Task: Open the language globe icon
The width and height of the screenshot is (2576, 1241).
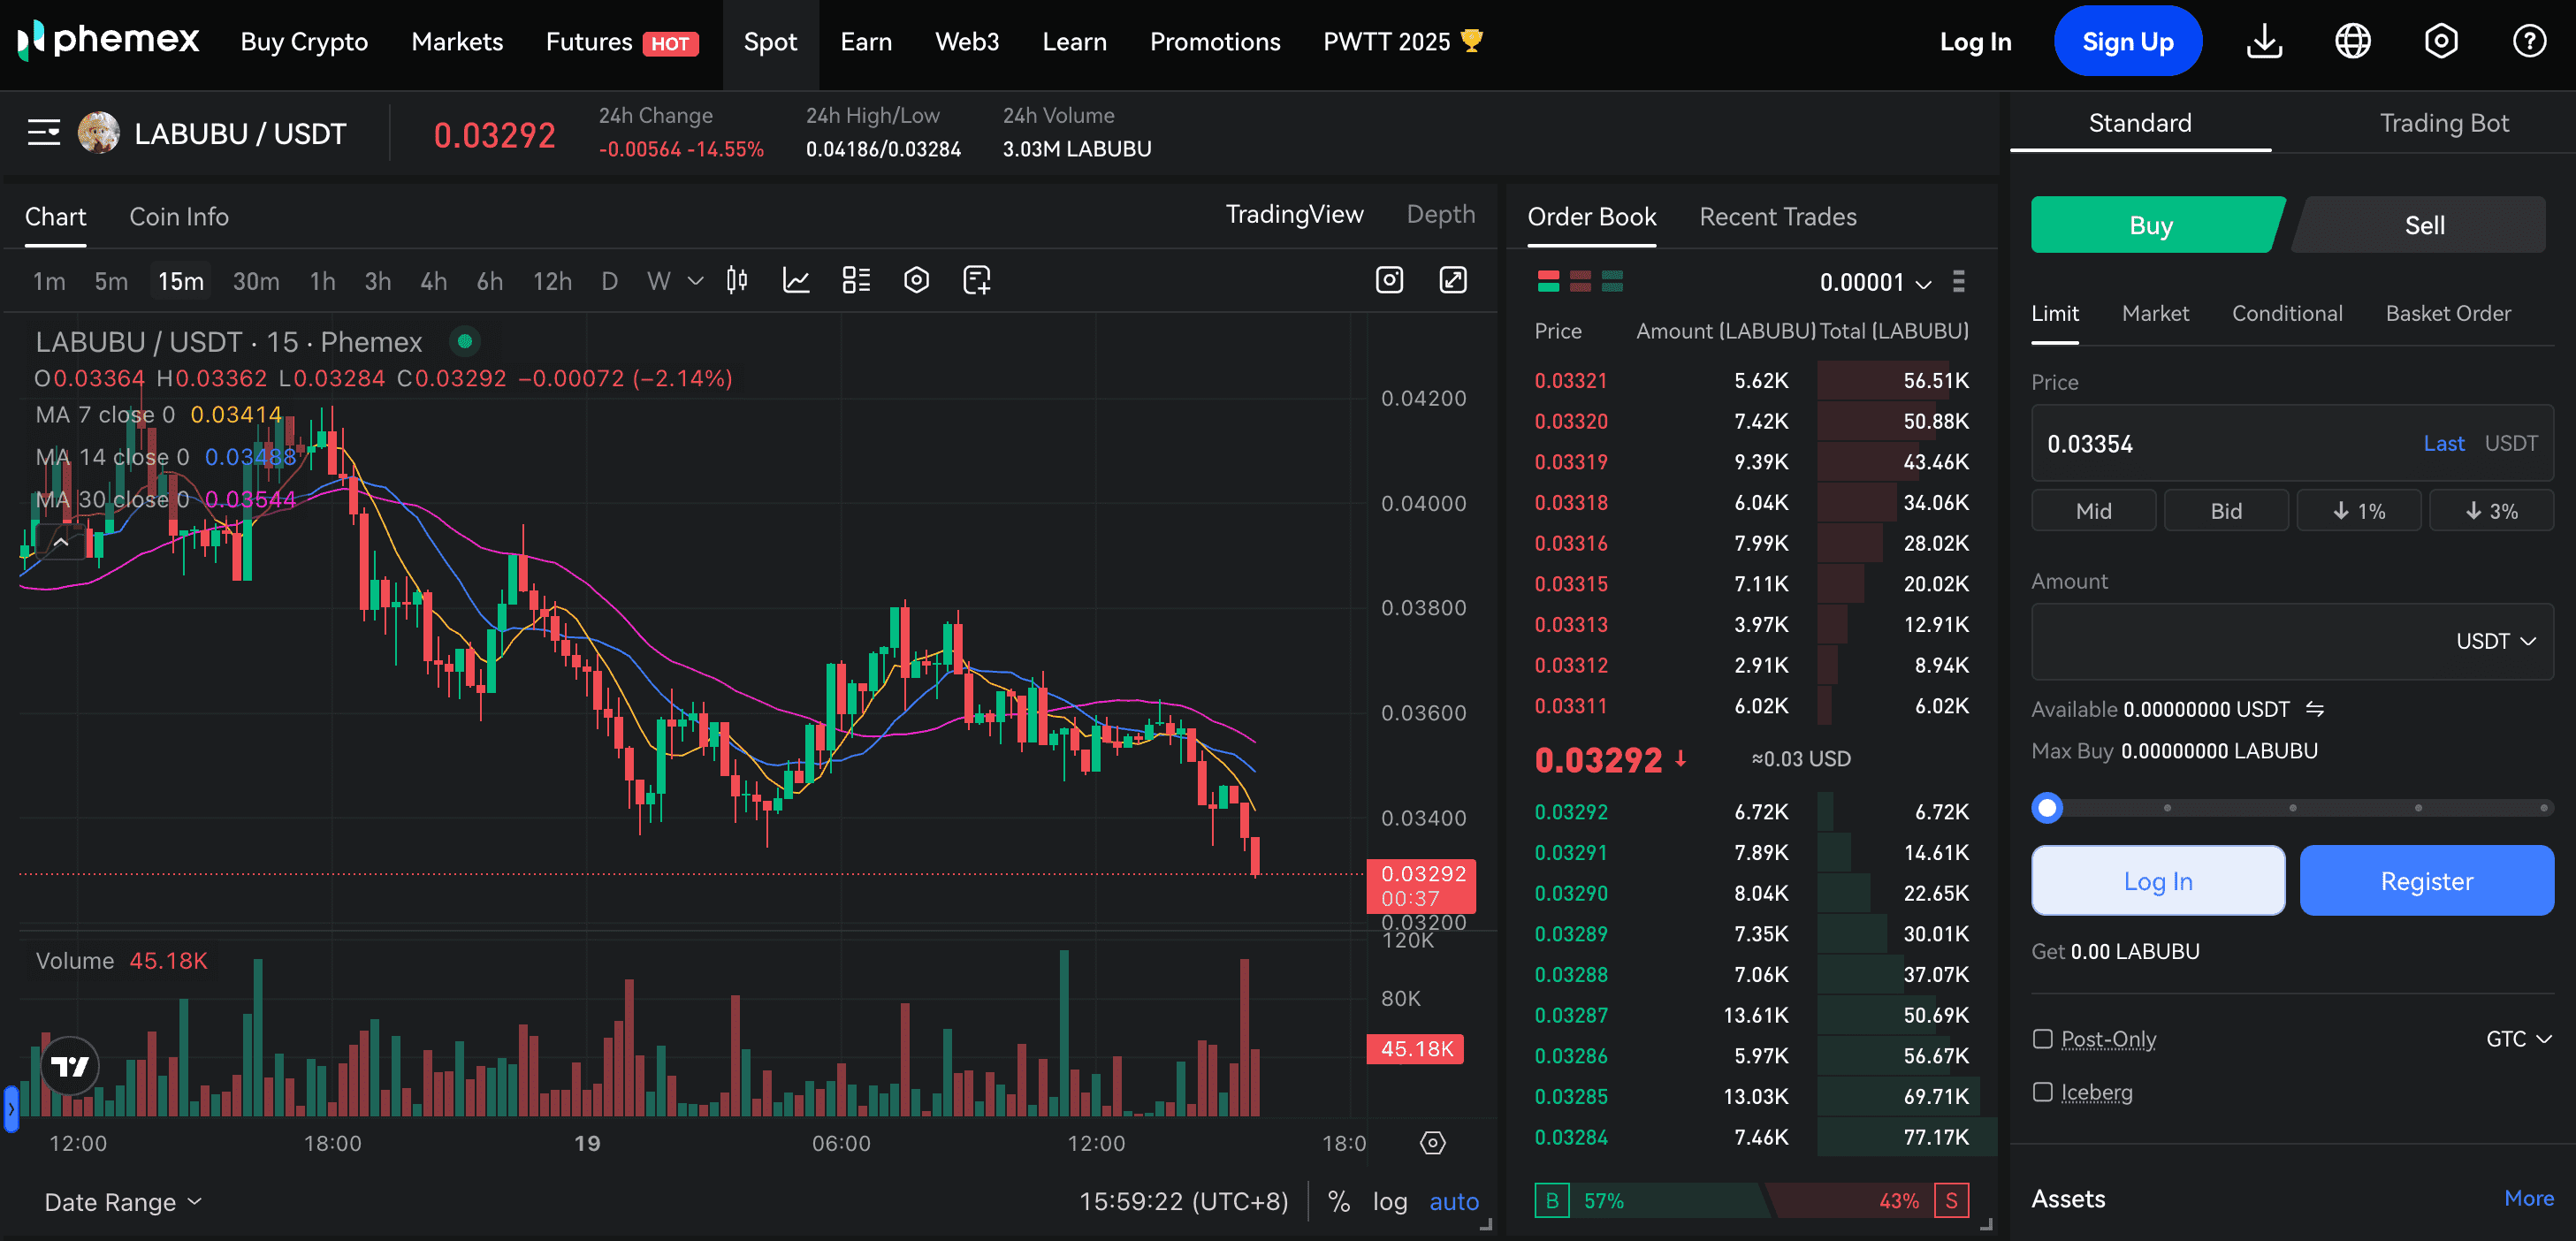Action: tap(2352, 41)
